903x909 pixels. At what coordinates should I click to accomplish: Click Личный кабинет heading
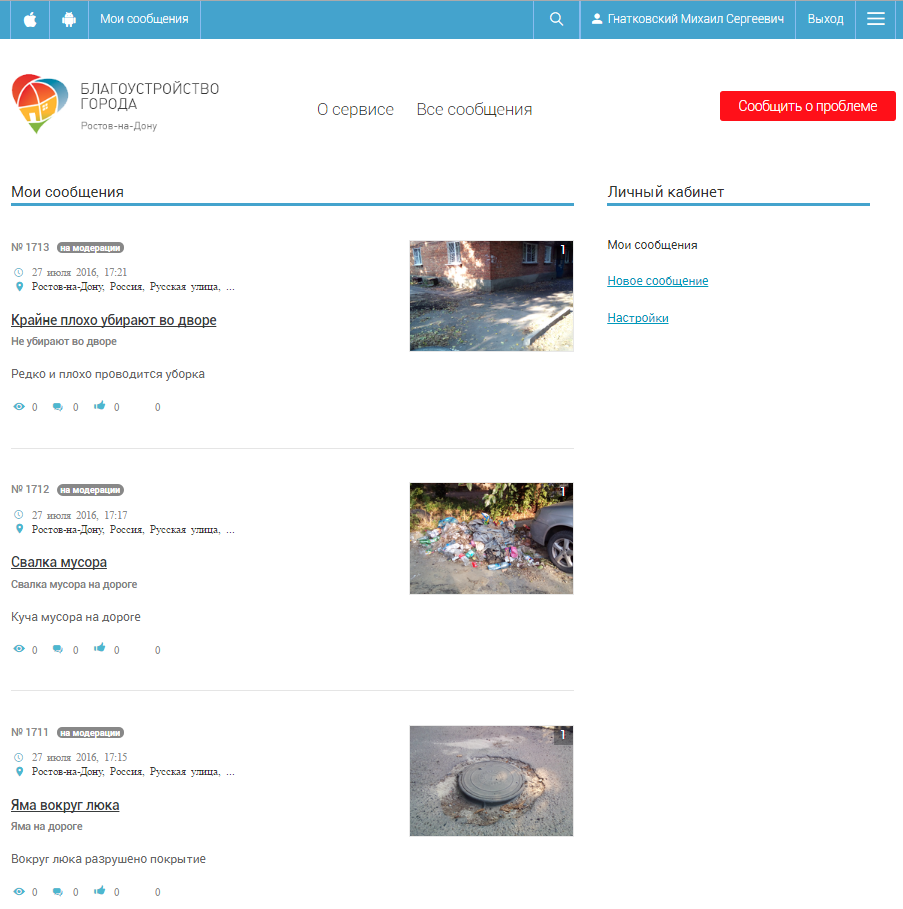click(666, 192)
